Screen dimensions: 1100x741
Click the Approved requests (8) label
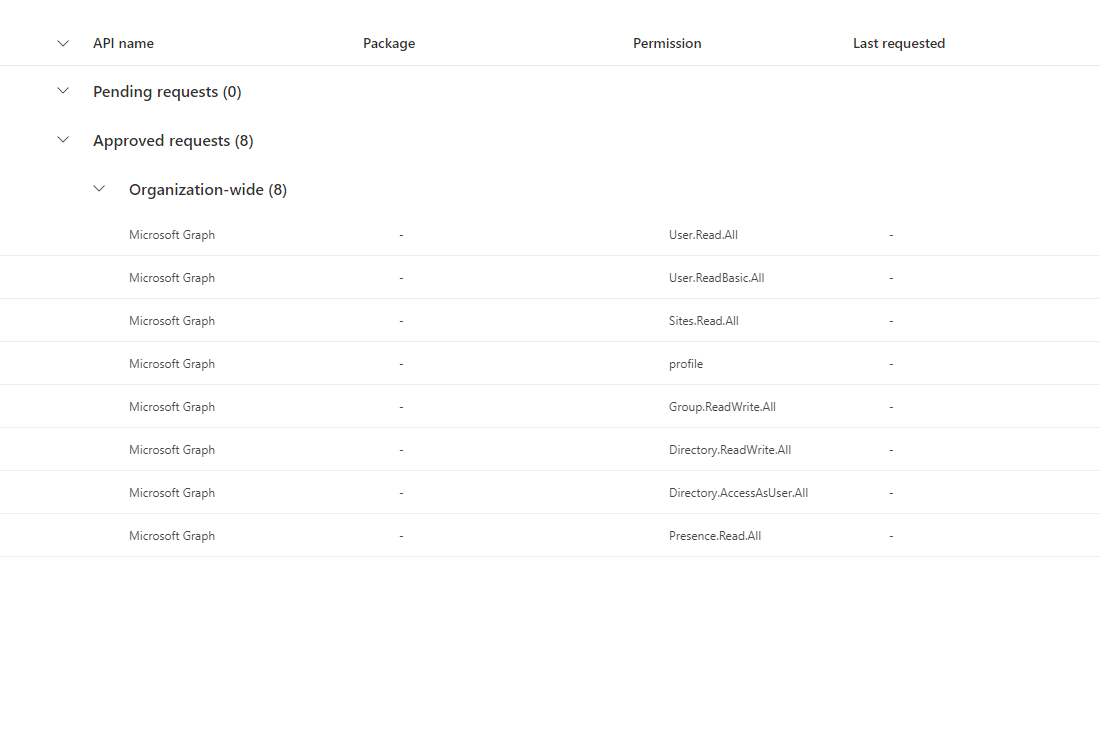click(172, 140)
